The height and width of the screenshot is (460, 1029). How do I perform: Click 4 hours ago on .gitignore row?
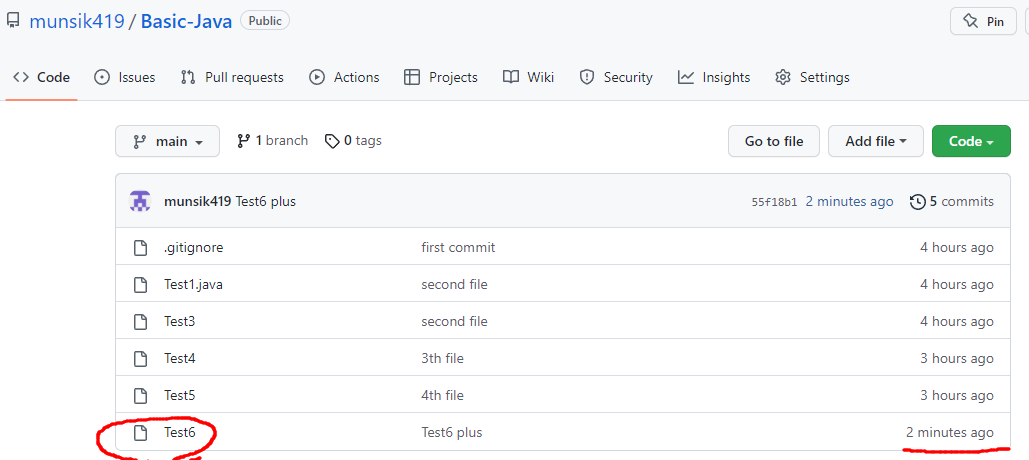click(957, 247)
